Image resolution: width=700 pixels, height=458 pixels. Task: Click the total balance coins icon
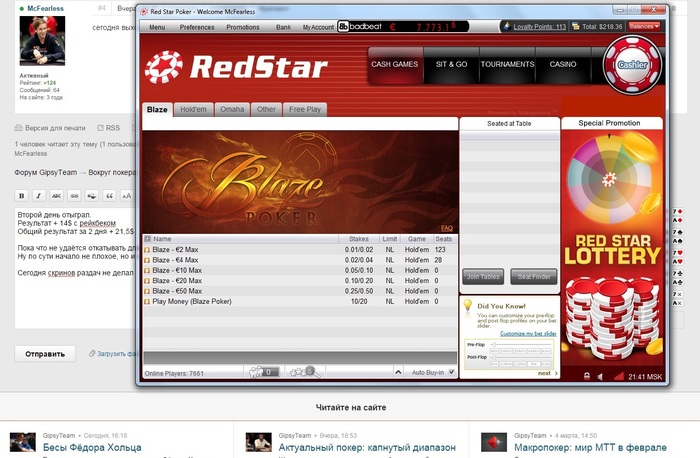[x=576, y=26]
